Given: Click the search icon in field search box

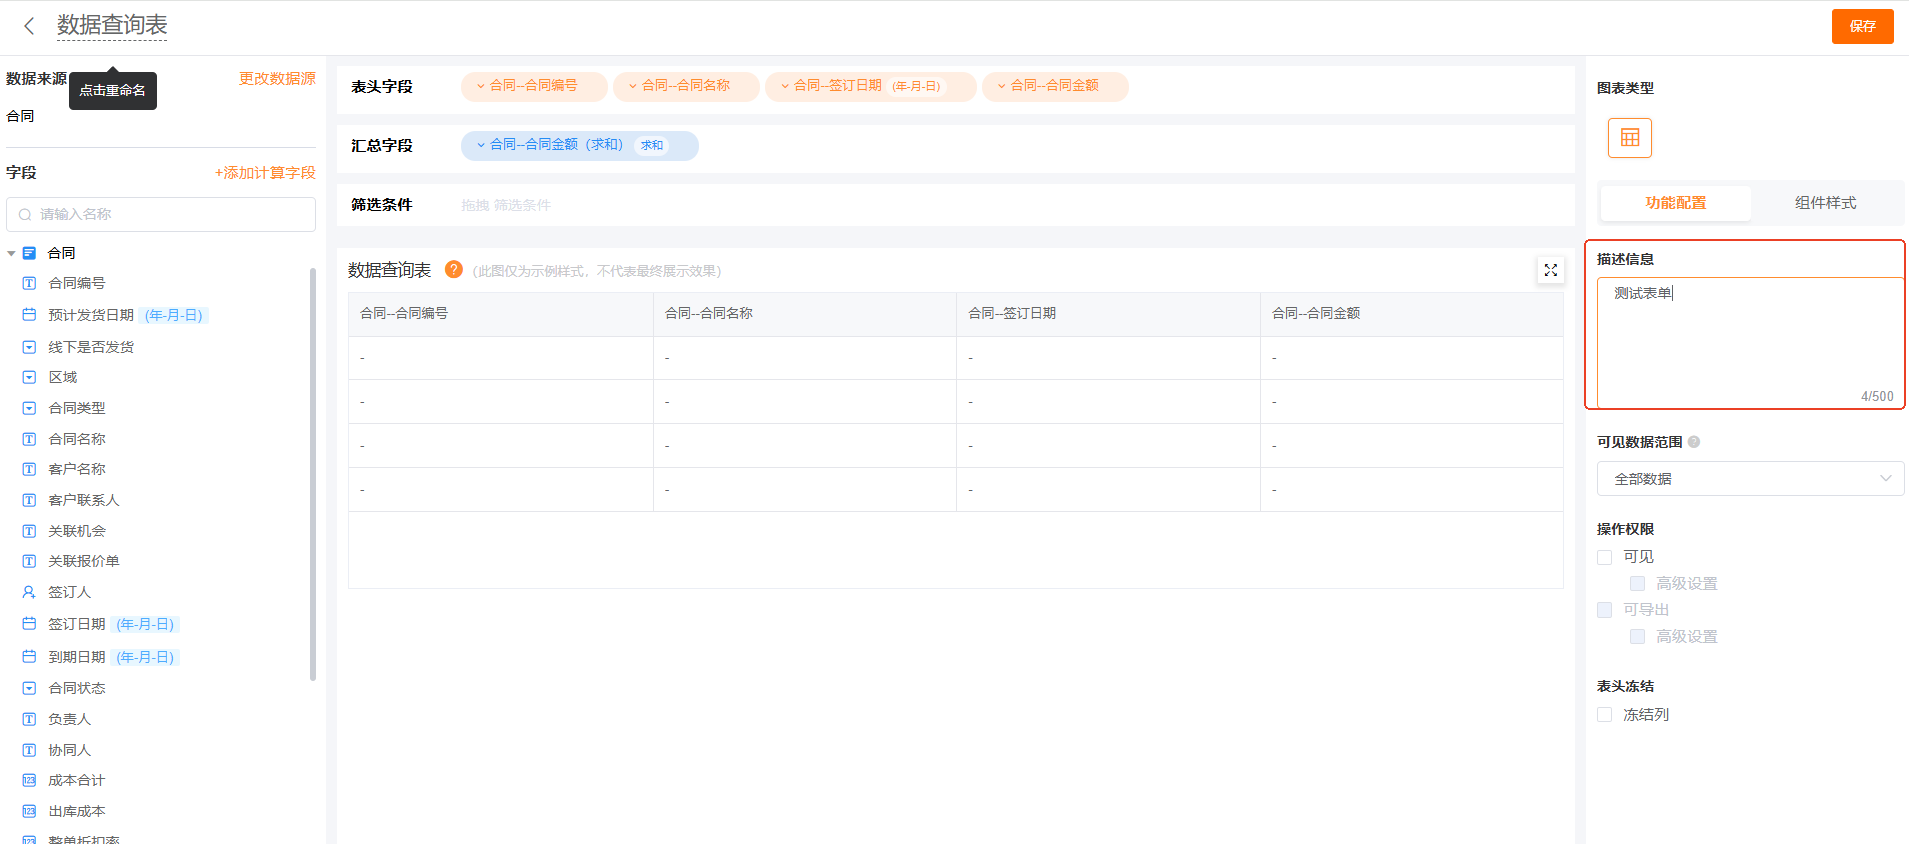Looking at the screenshot, I should [x=25, y=215].
